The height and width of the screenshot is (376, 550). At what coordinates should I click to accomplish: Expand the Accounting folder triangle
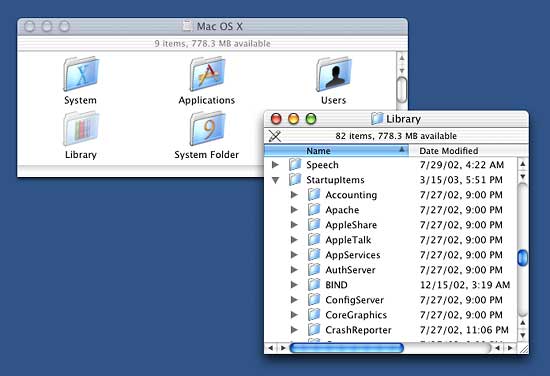point(295,195)
